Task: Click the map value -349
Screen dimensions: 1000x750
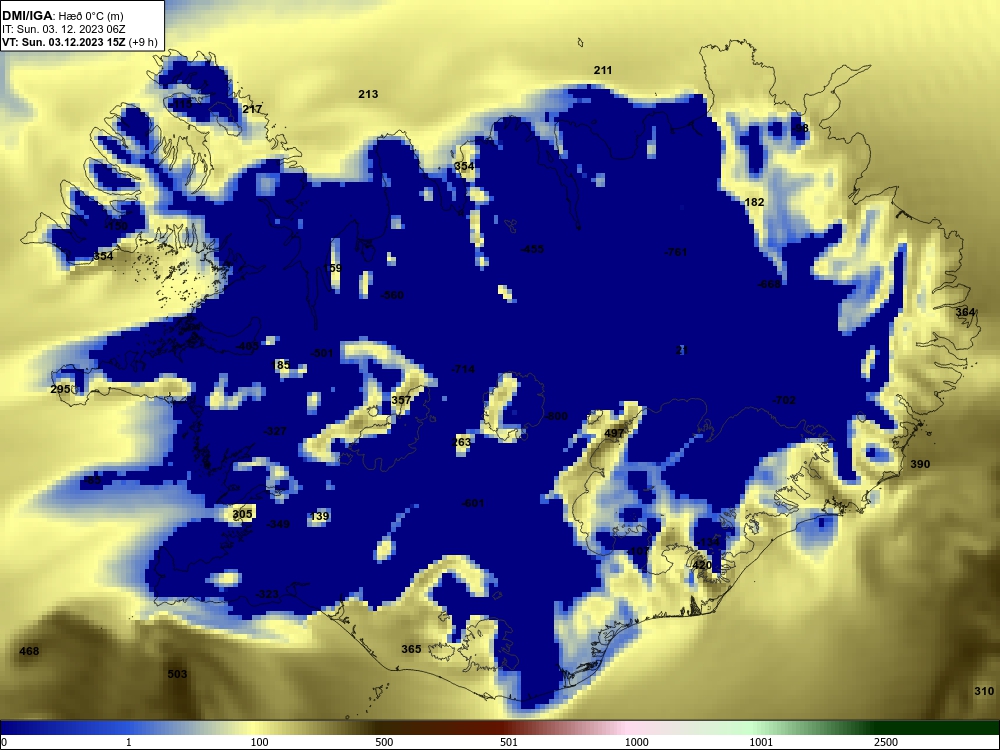Action: [x=278, y=524]
